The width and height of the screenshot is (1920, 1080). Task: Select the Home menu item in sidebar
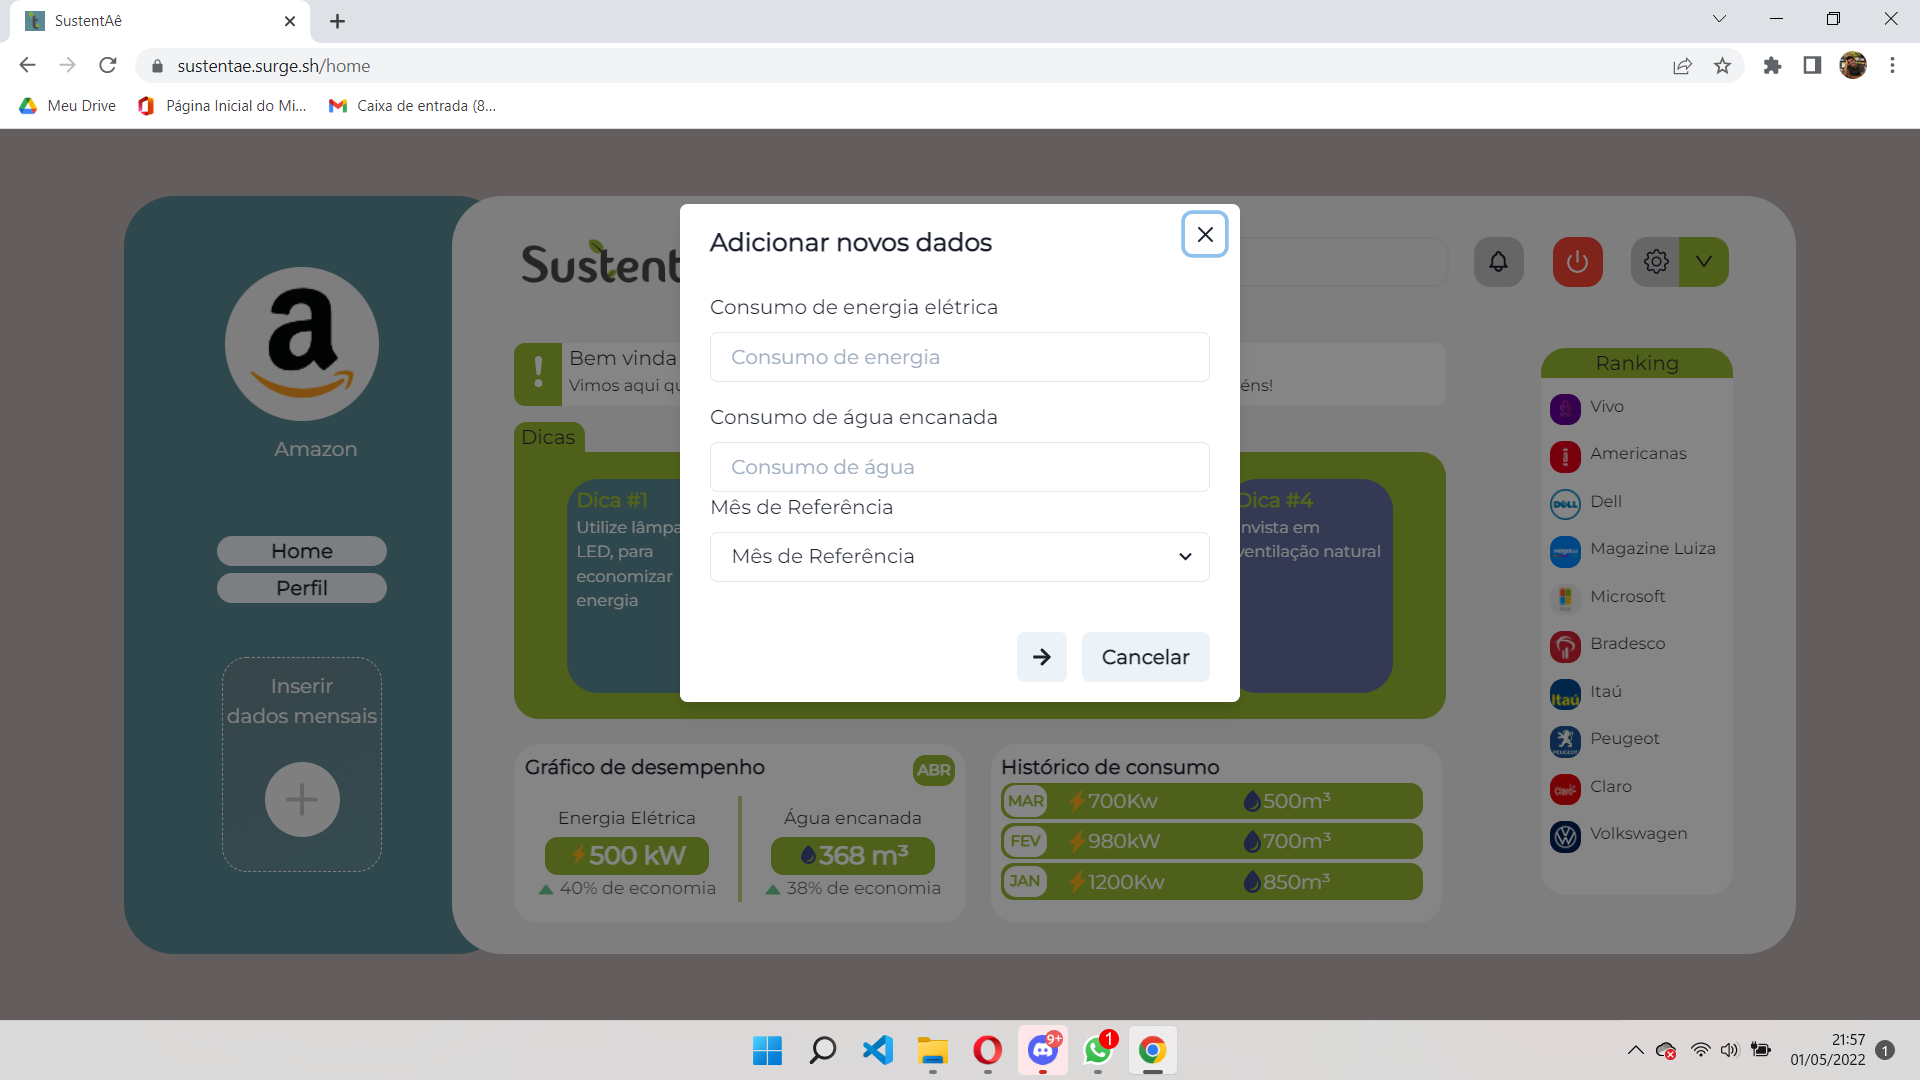click(302, 551)
